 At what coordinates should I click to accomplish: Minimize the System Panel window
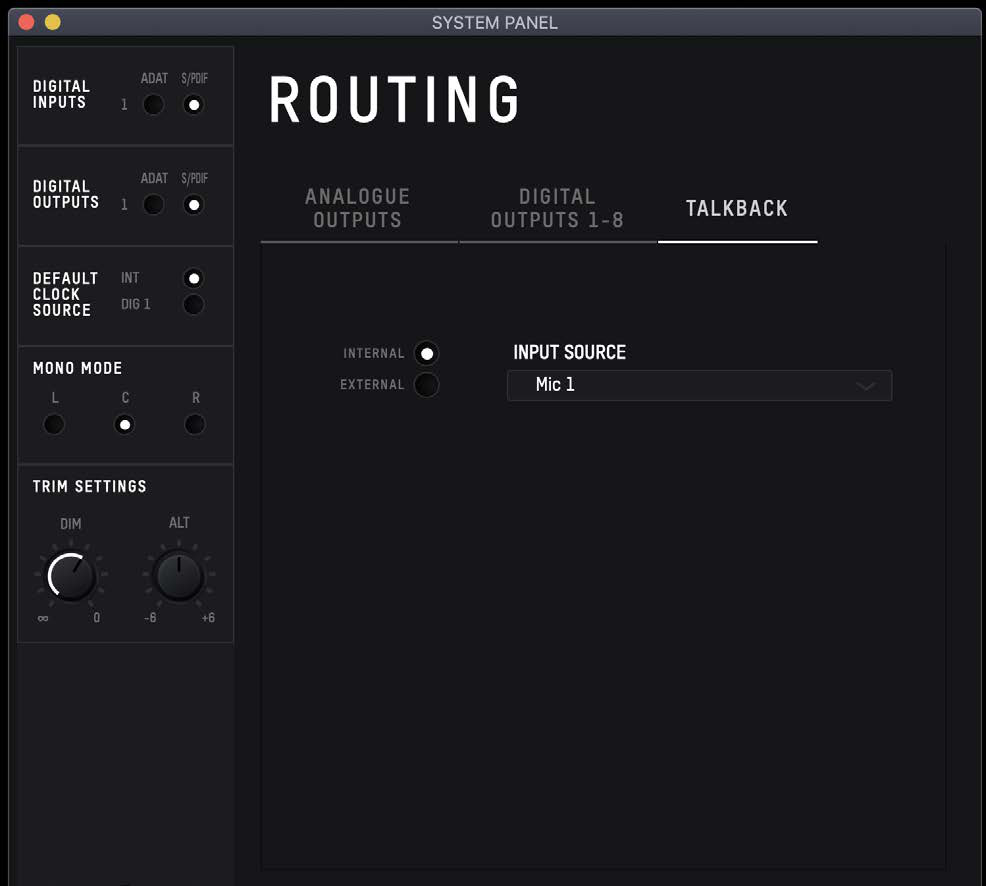tap(53, 23)
